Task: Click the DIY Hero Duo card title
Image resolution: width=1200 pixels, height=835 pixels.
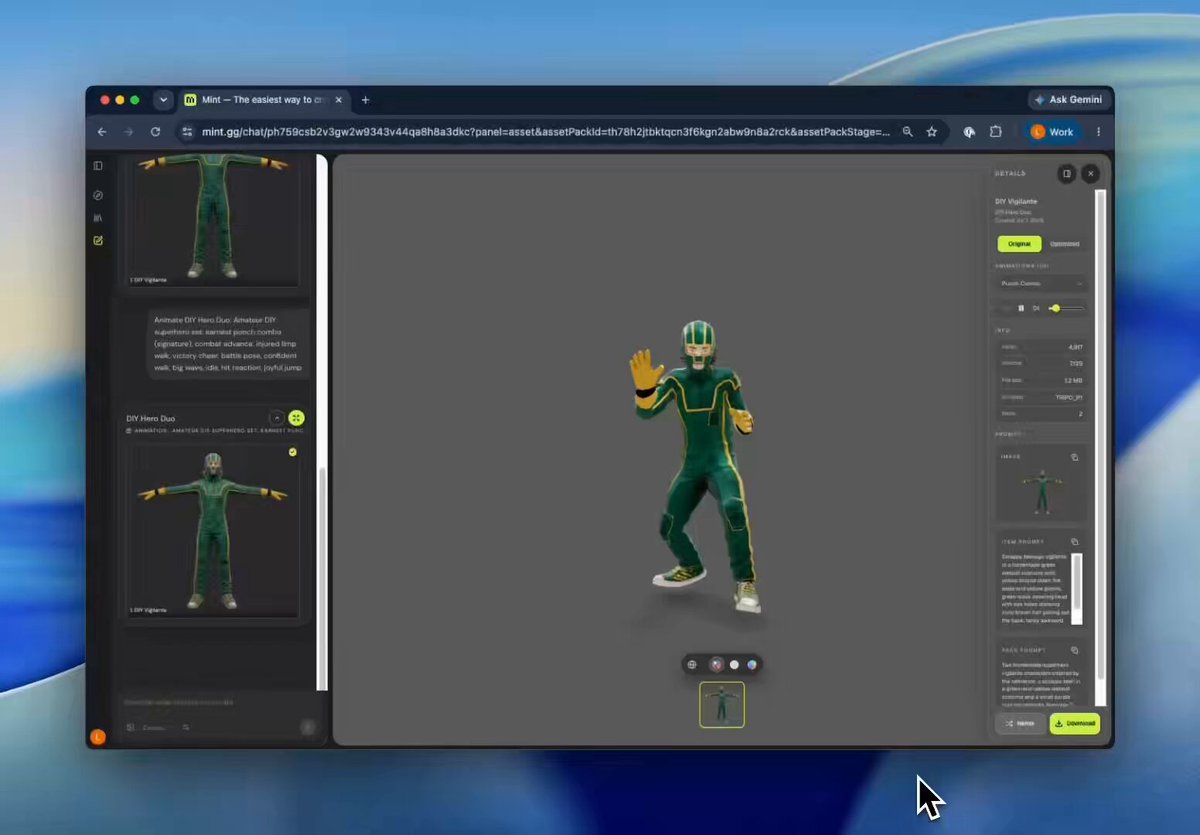Action: tap(151, 418)
